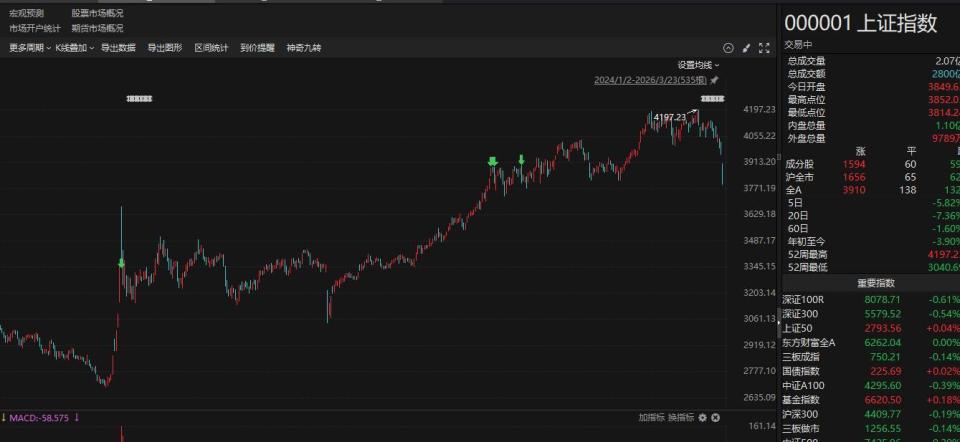
Task: Expand the 更多周期 period dropdown
Action: click(29, 48)
